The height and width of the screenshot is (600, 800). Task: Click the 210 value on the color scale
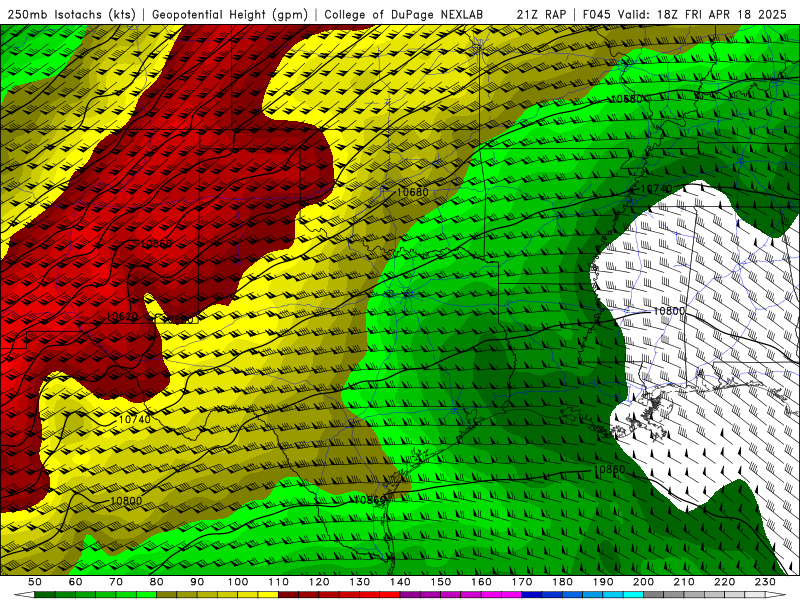coord(684,582)
